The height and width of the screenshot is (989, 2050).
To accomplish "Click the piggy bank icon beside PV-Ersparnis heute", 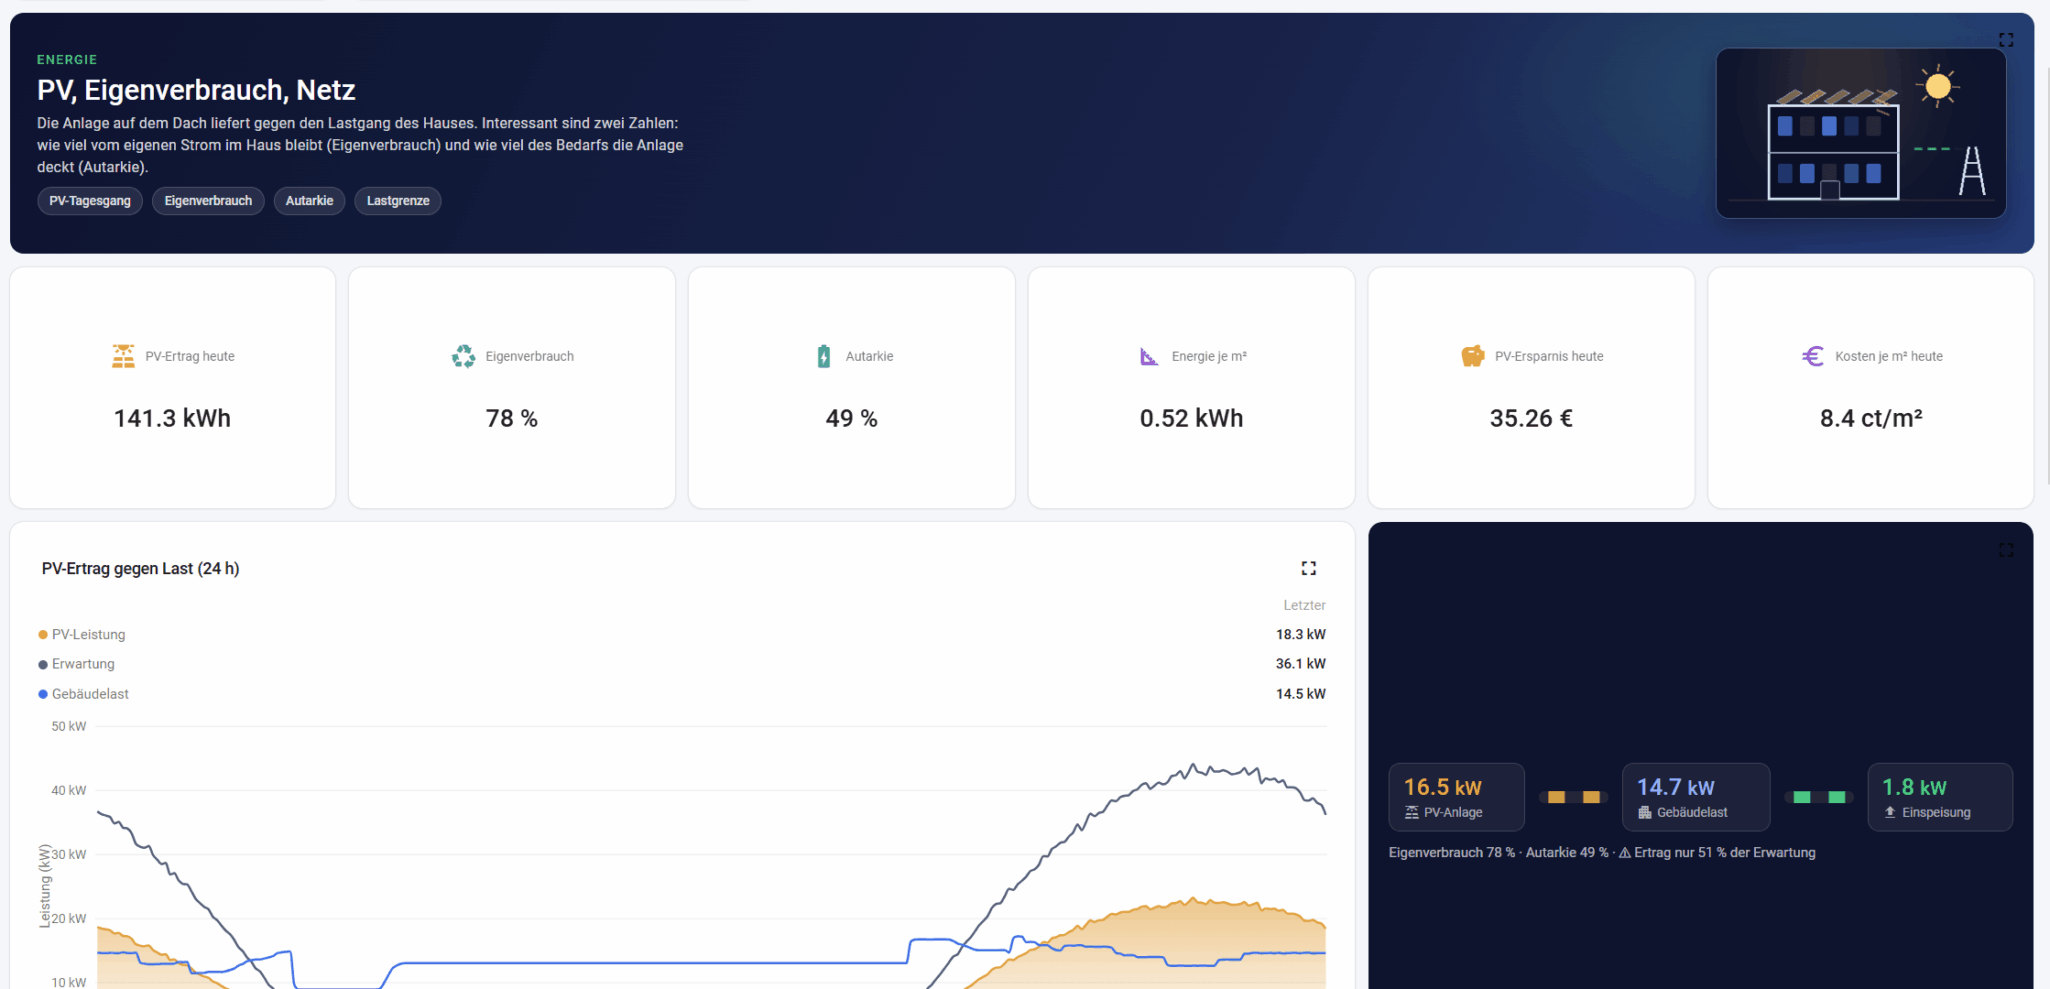I will point(1473,356).
